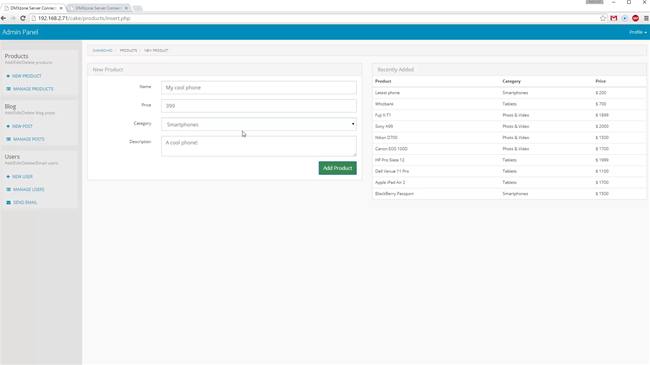Viewport: 650px width, 365px height.
Task: Click plus icon beside New Post
Action: click(8, 126)
